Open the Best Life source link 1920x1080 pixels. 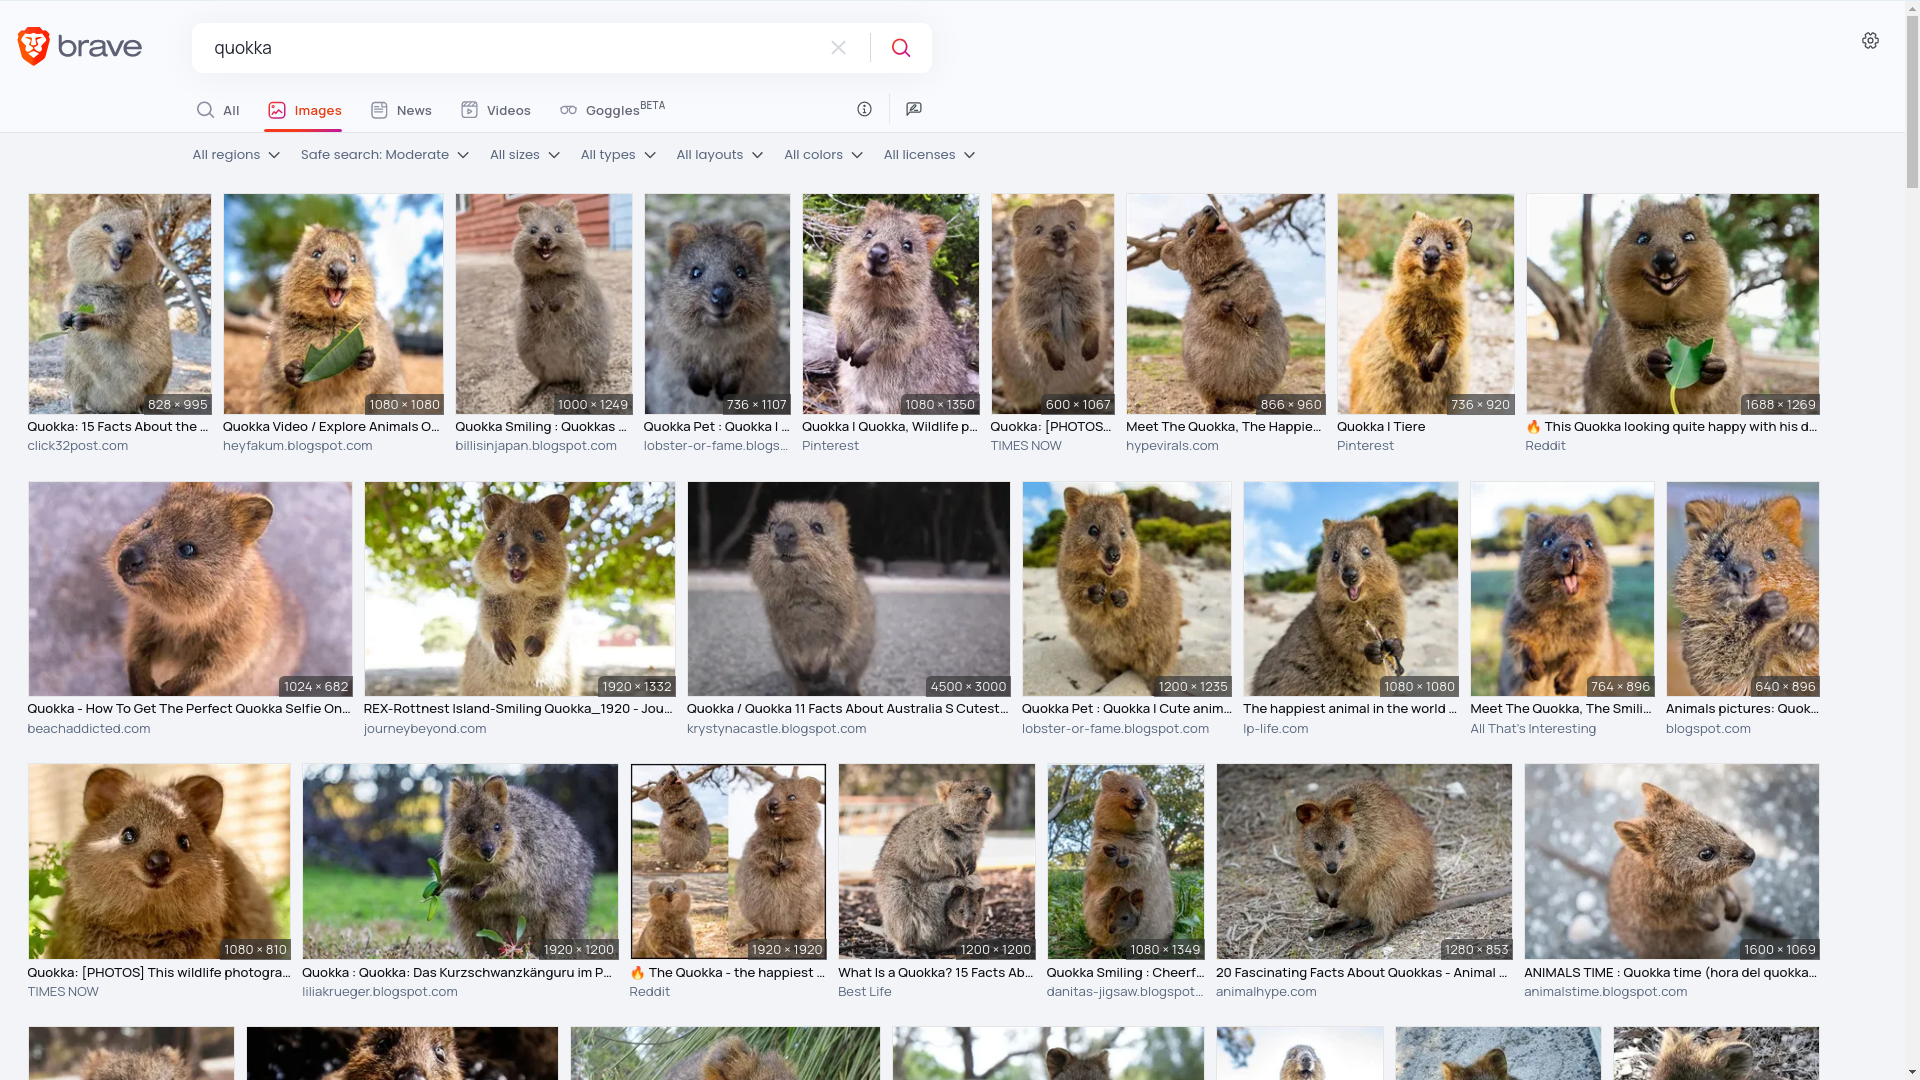pos(865,992)
